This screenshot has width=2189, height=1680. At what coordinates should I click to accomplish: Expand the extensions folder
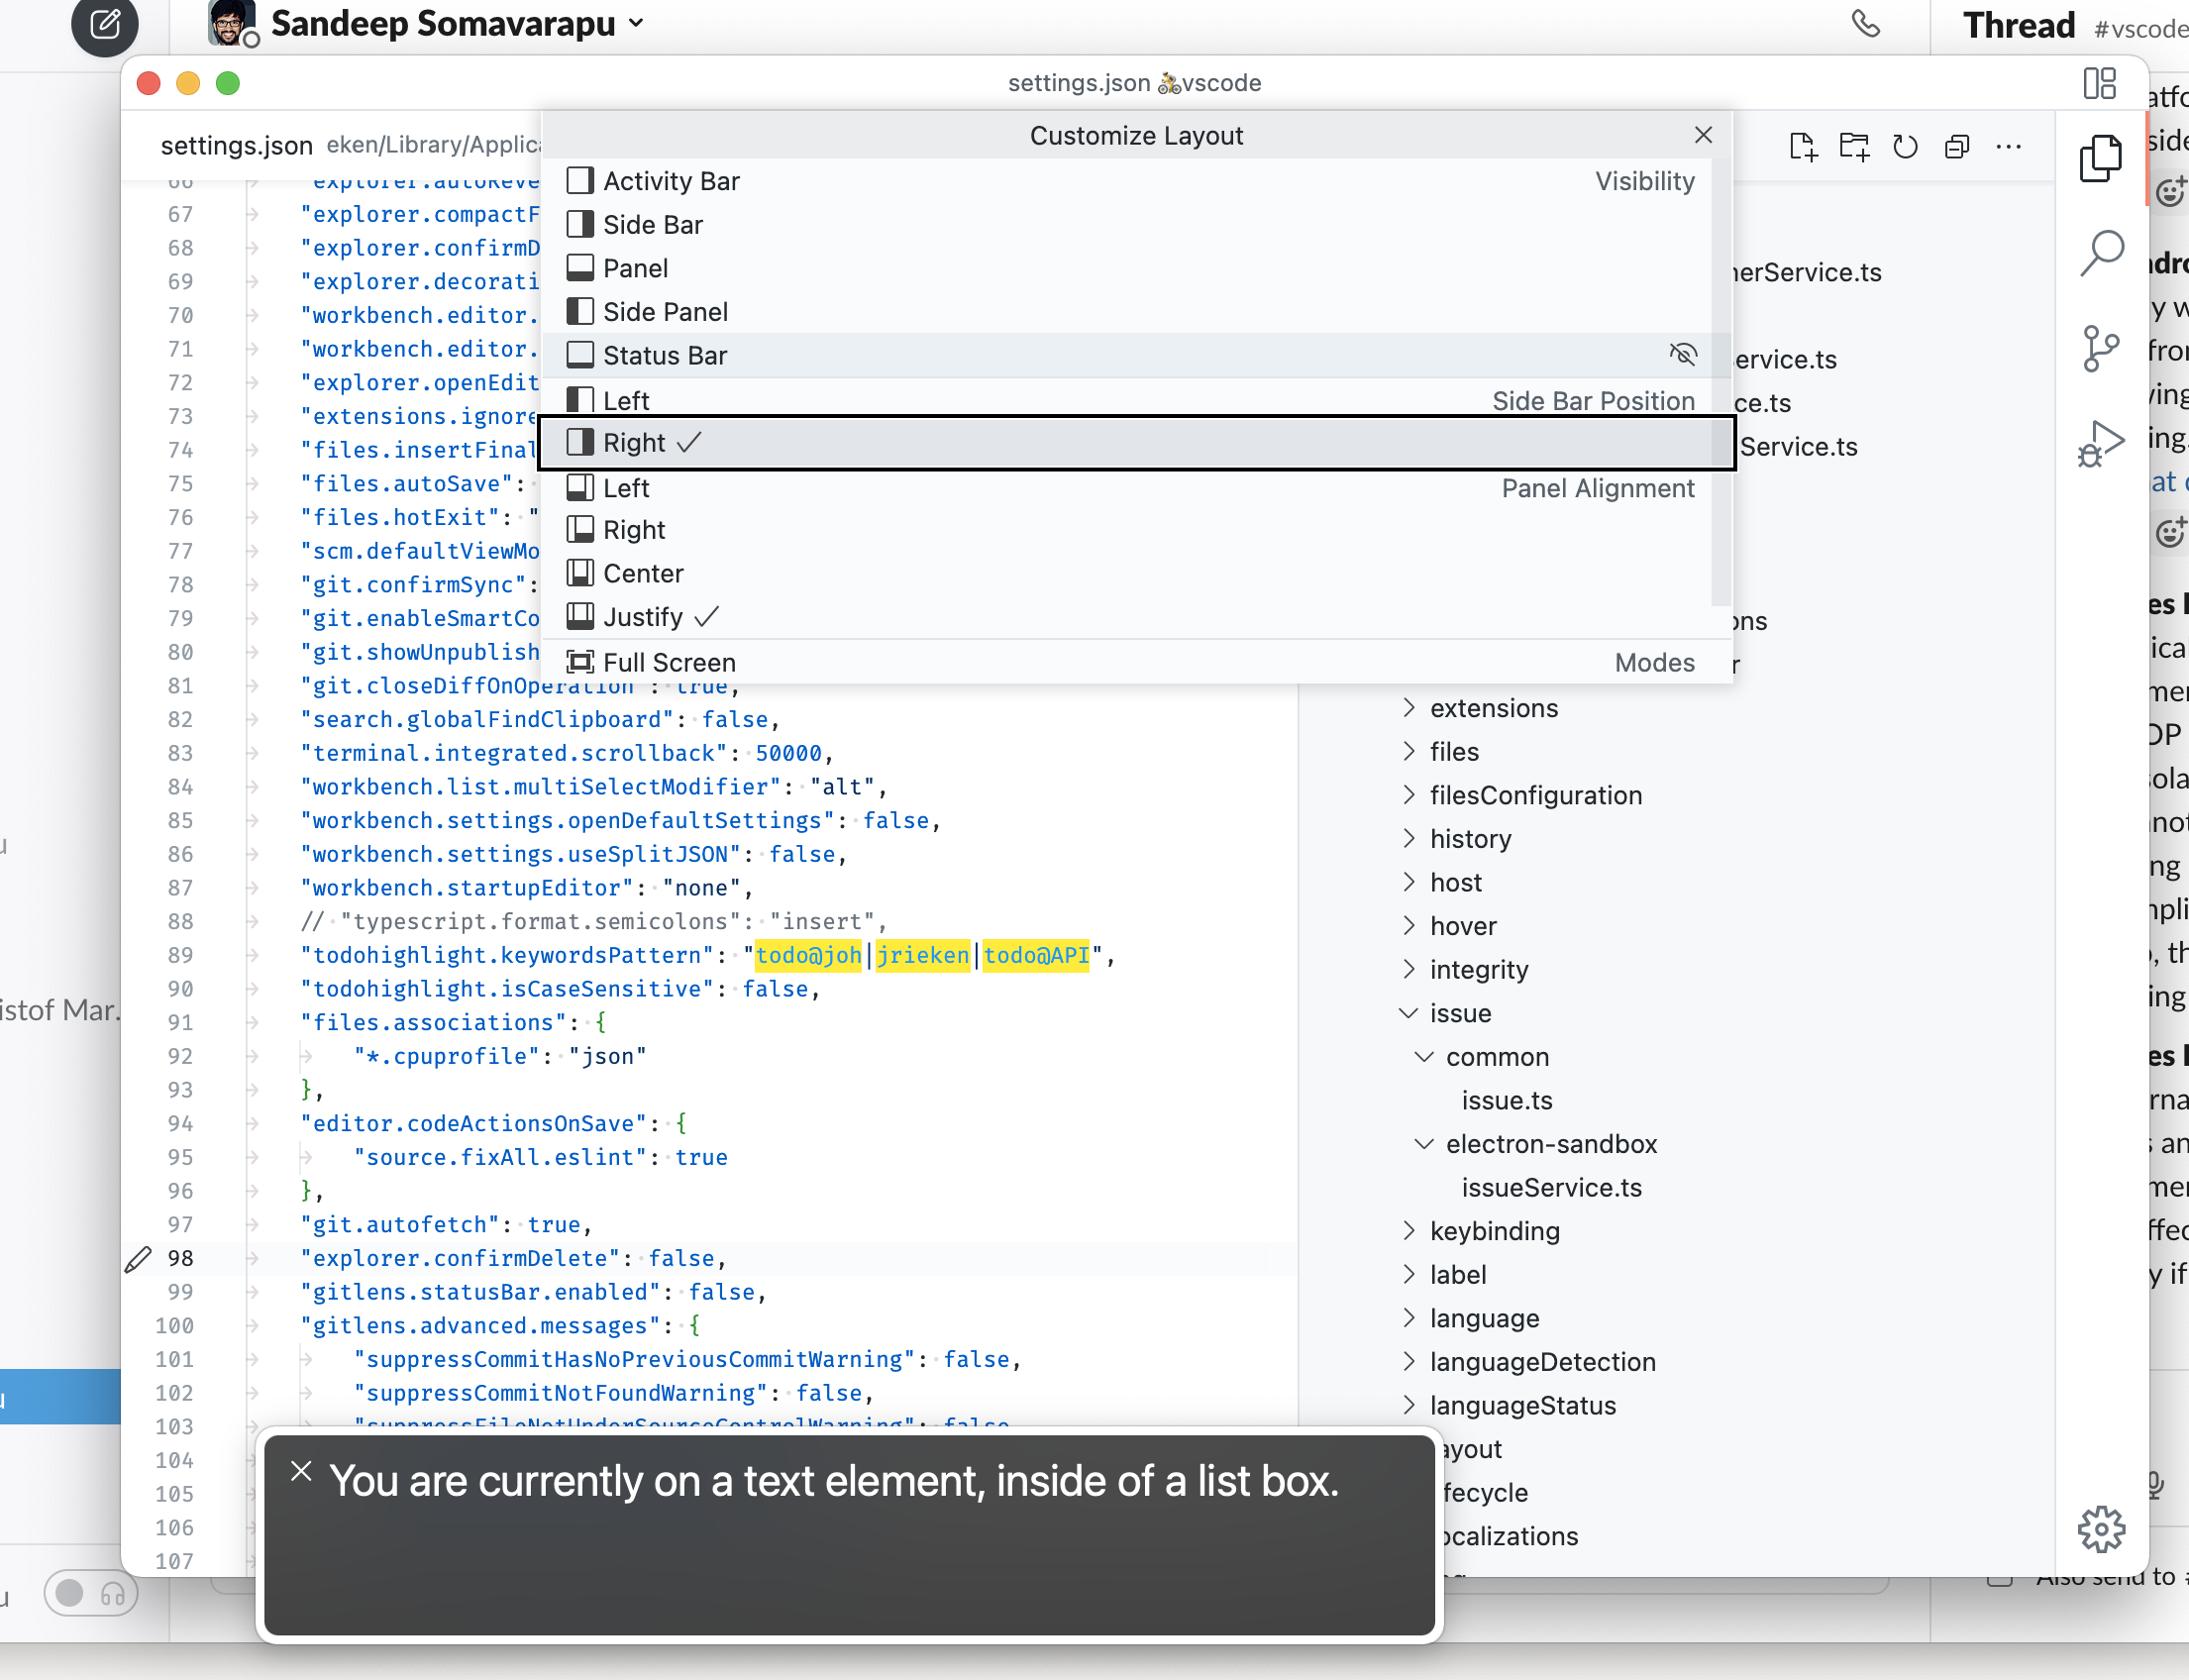tap(1493, 708)
